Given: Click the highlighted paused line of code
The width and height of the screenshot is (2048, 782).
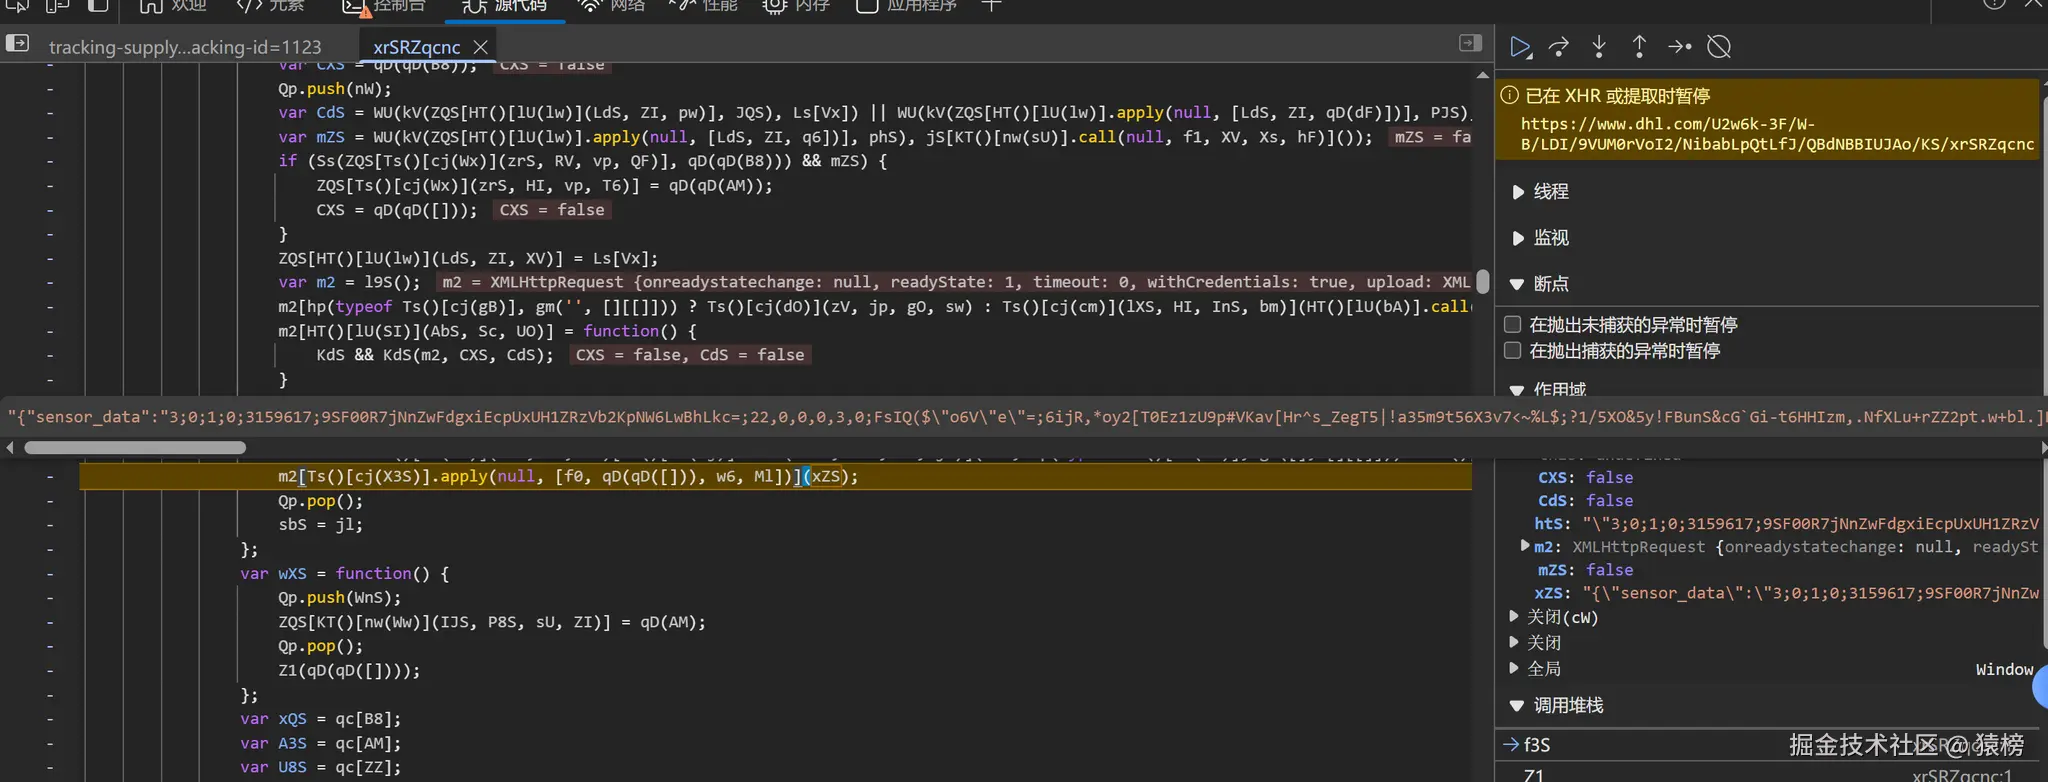Looking at the screenshot, I should pos(775,476).
